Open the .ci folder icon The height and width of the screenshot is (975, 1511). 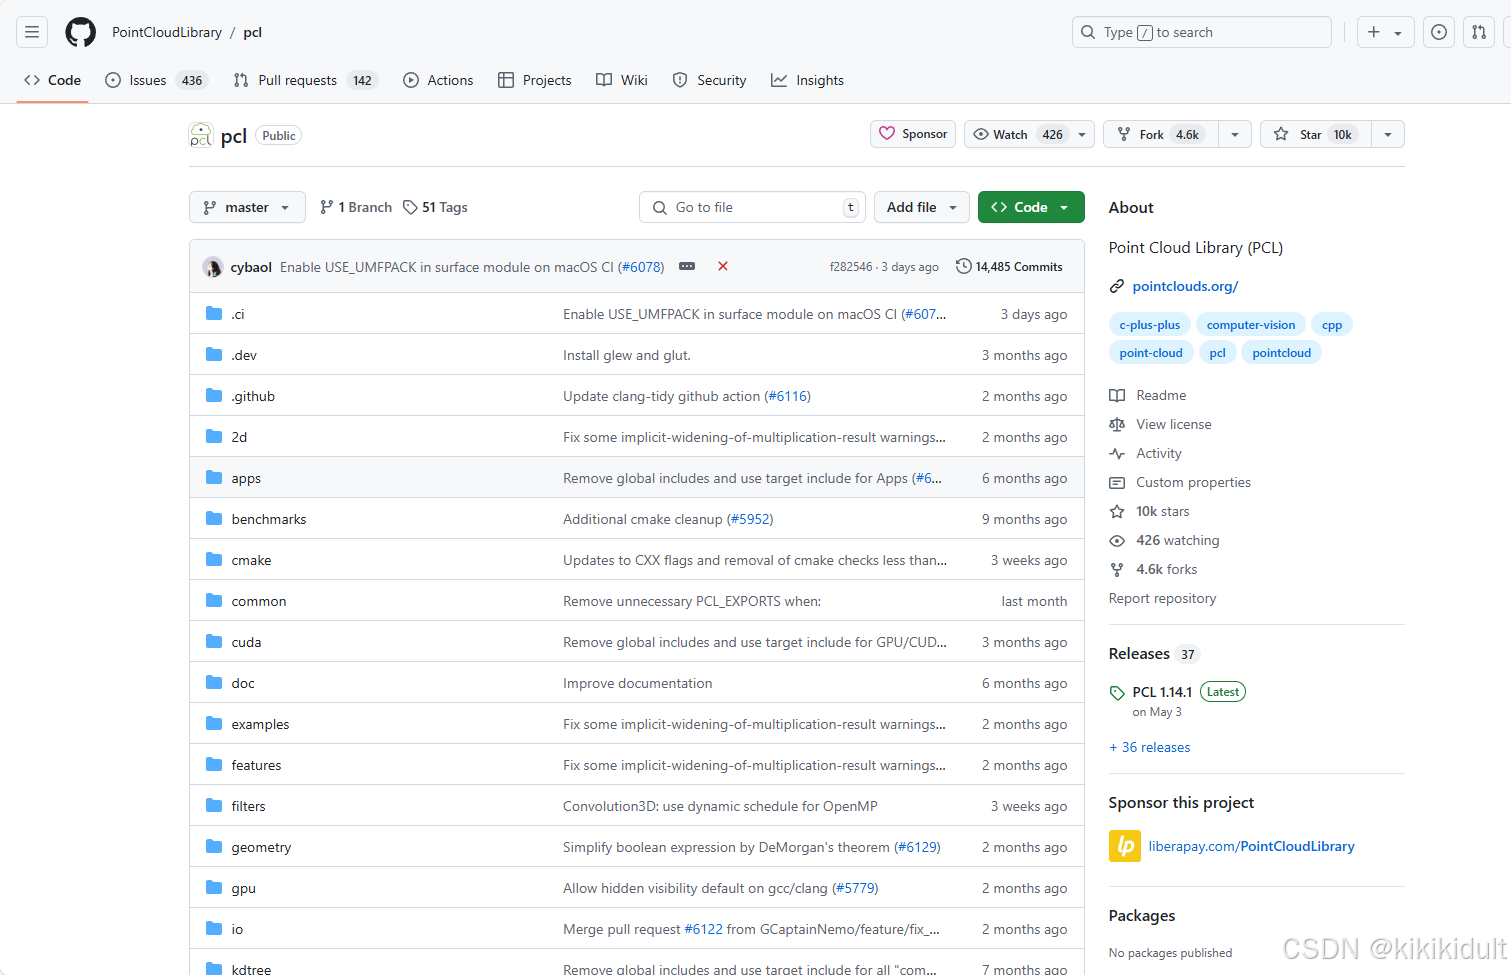(x=214, y=314)
